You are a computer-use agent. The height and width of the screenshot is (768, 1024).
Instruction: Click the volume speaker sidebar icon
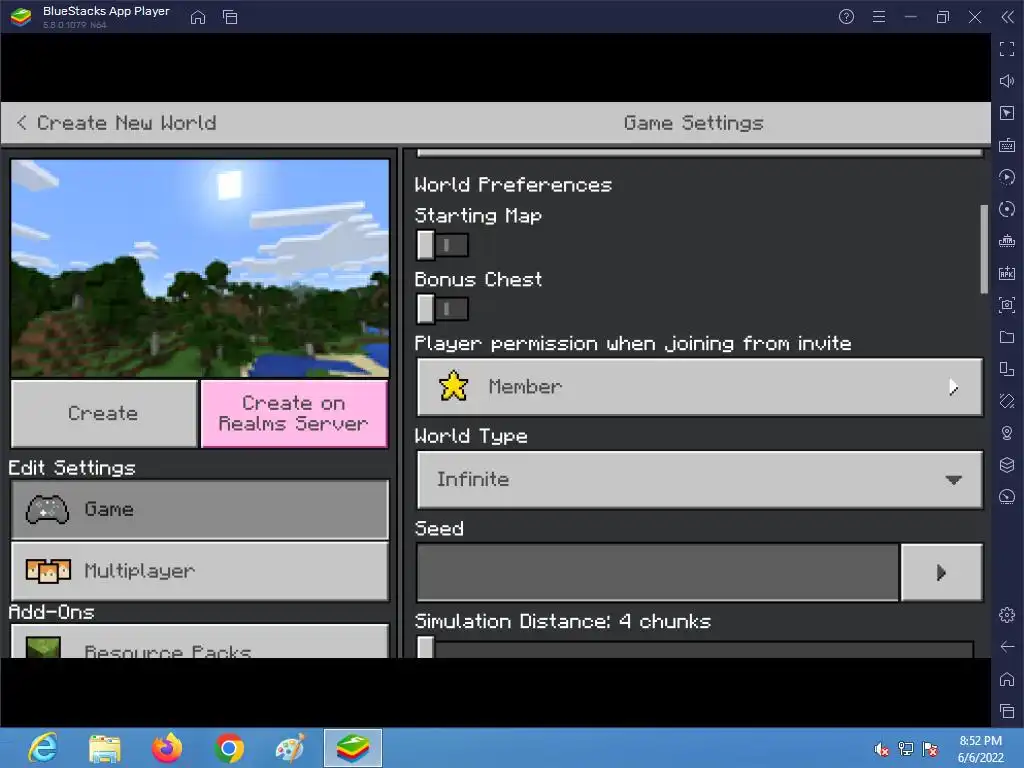click(x=1007, y=81)
